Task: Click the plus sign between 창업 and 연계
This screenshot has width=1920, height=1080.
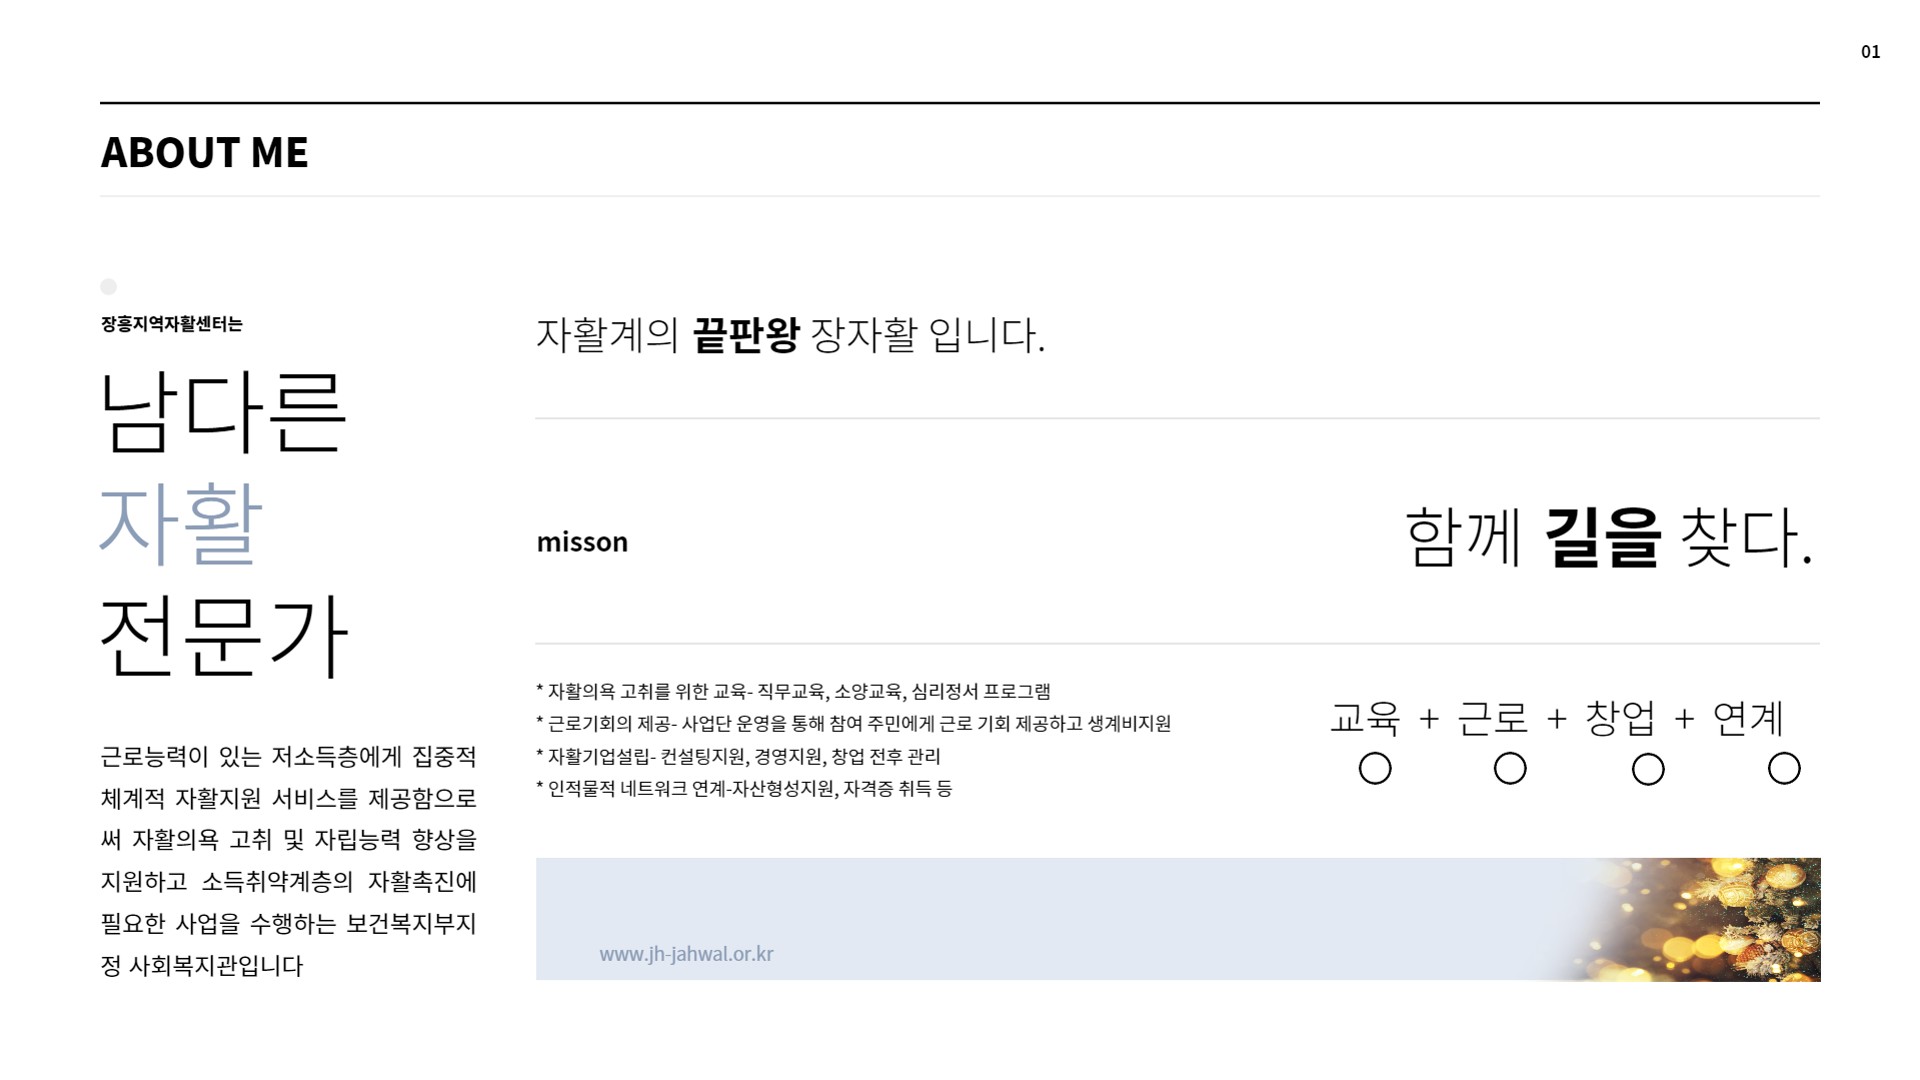Action: tap(1684, 719)
